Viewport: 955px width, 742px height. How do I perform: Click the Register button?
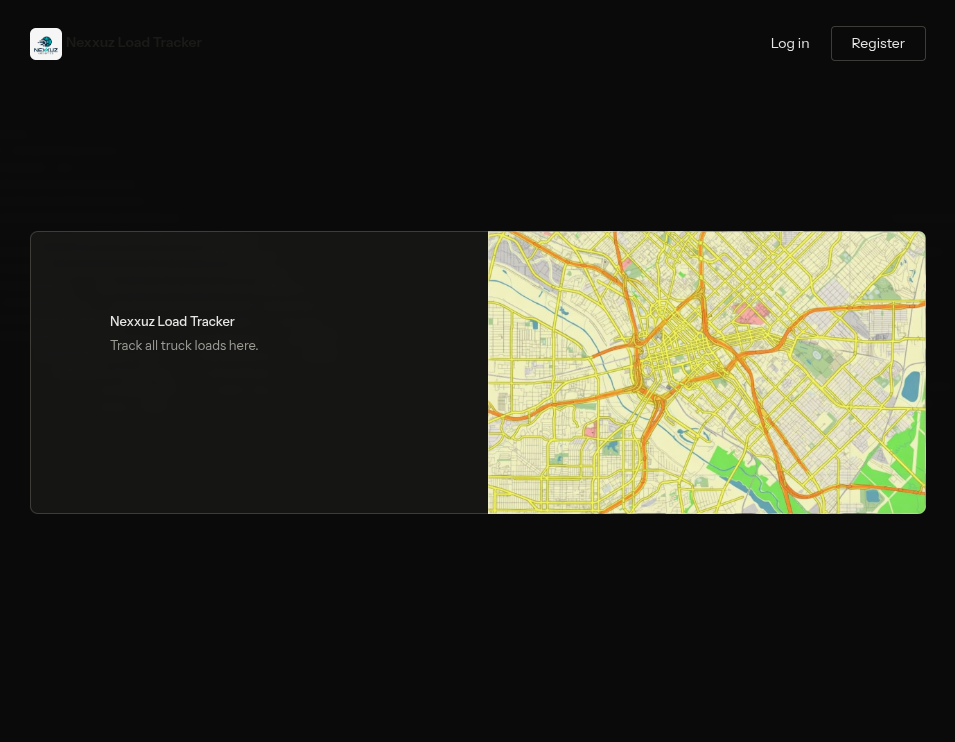click(878, 43)
